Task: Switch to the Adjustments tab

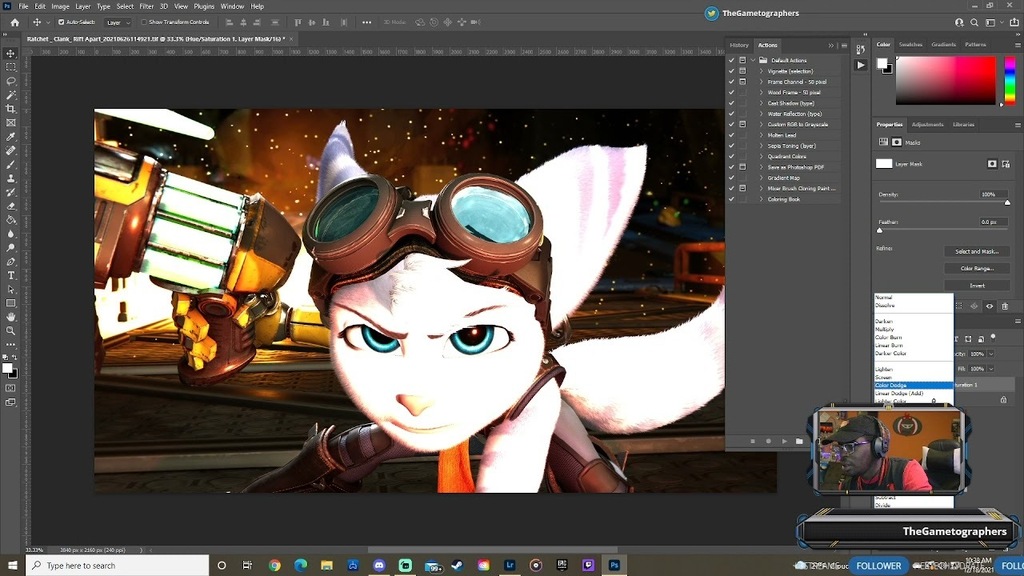Action: [927, 124]
